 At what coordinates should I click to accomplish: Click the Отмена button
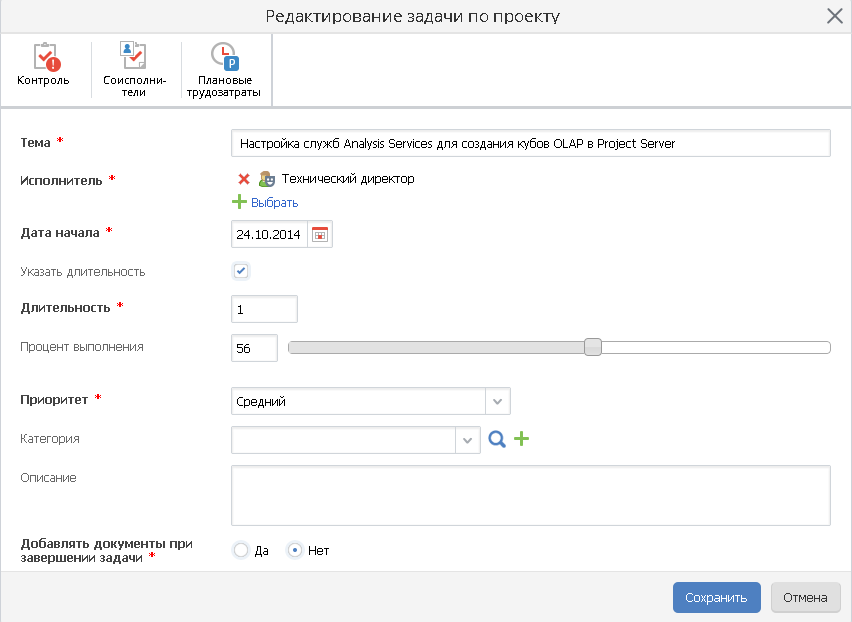[805, 598]
